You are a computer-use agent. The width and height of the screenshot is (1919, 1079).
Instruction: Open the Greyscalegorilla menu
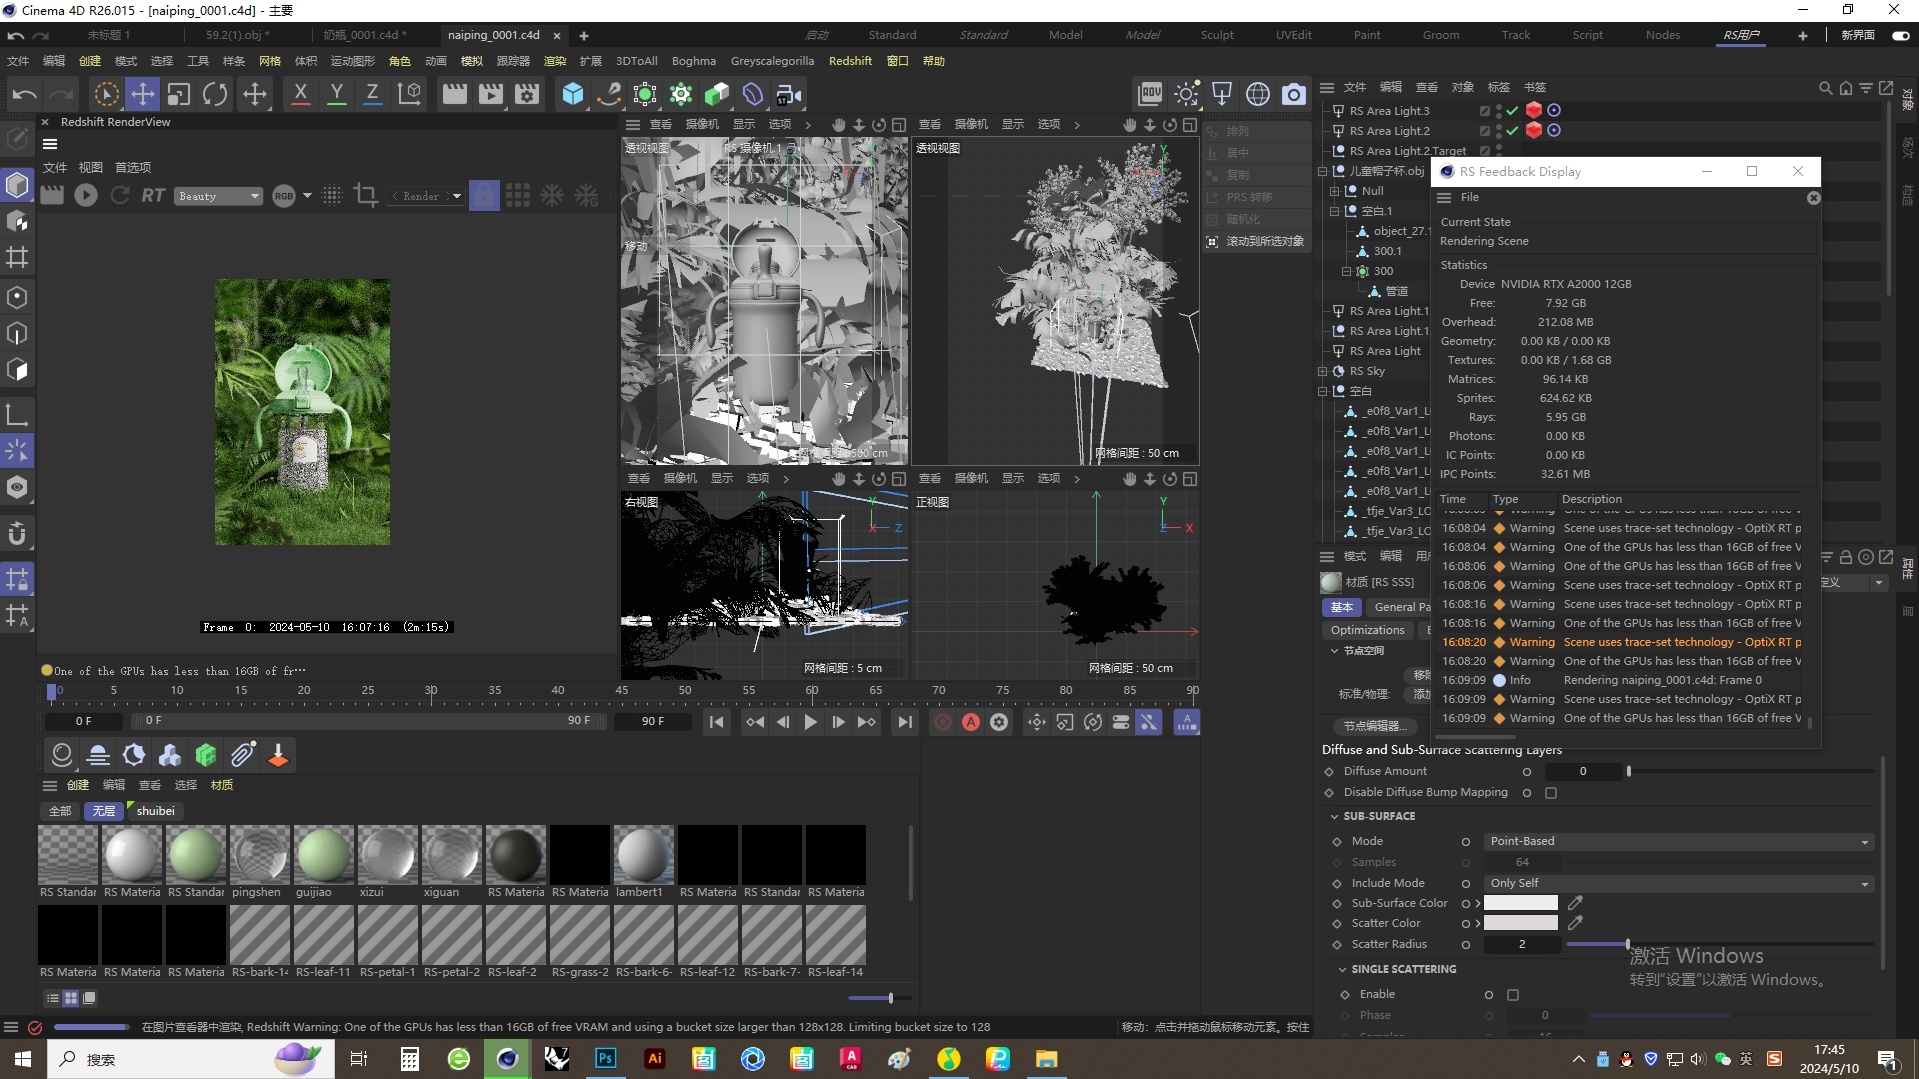point(772,61)
